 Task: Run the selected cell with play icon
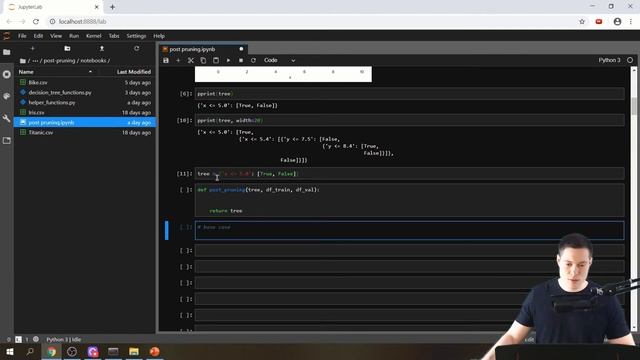[x=228, y=60]
